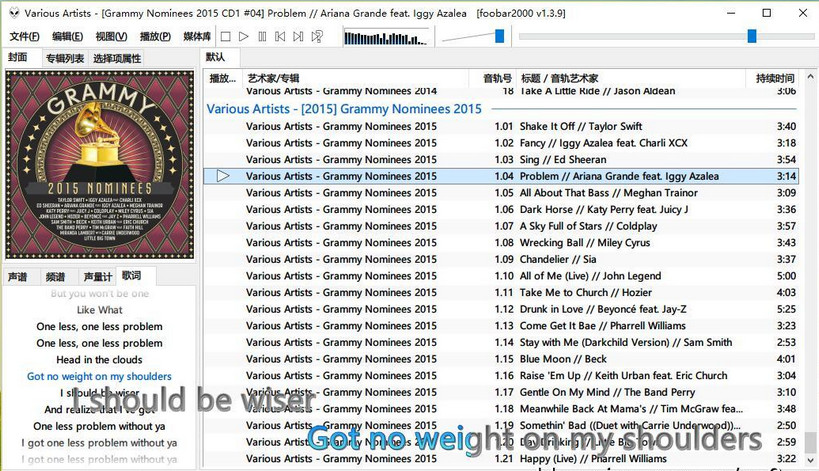Click the Grammy 2015 album cover
This screenshot has width=819, height=471.
coord(99,164)
